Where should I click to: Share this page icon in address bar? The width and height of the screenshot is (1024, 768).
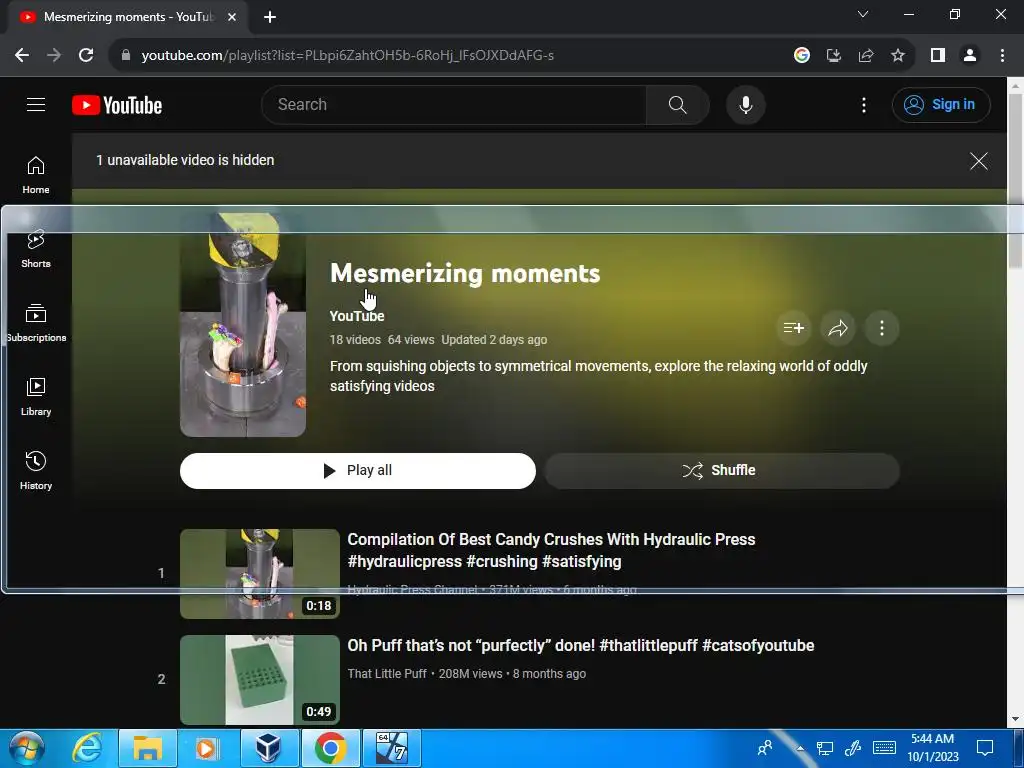point(866,56)
